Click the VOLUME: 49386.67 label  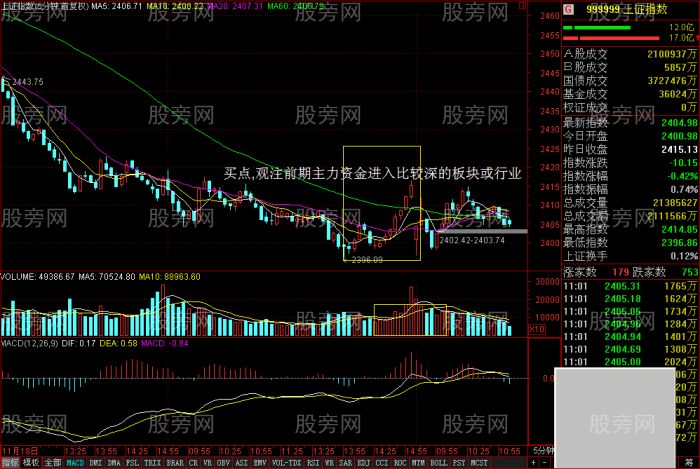[38, 277]
